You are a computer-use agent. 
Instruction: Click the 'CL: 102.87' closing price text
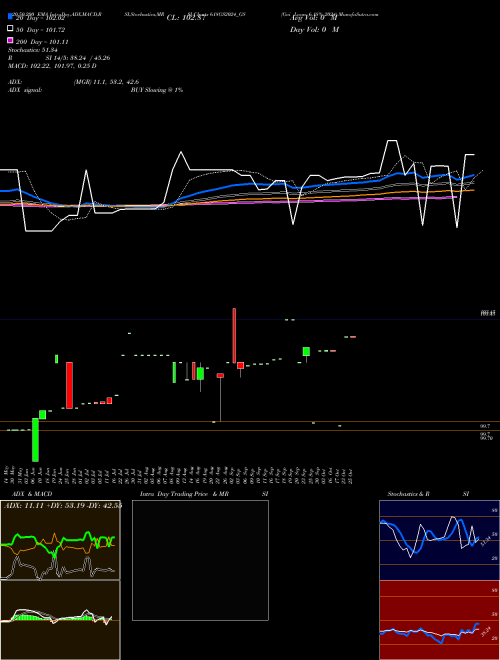[186, 18]
